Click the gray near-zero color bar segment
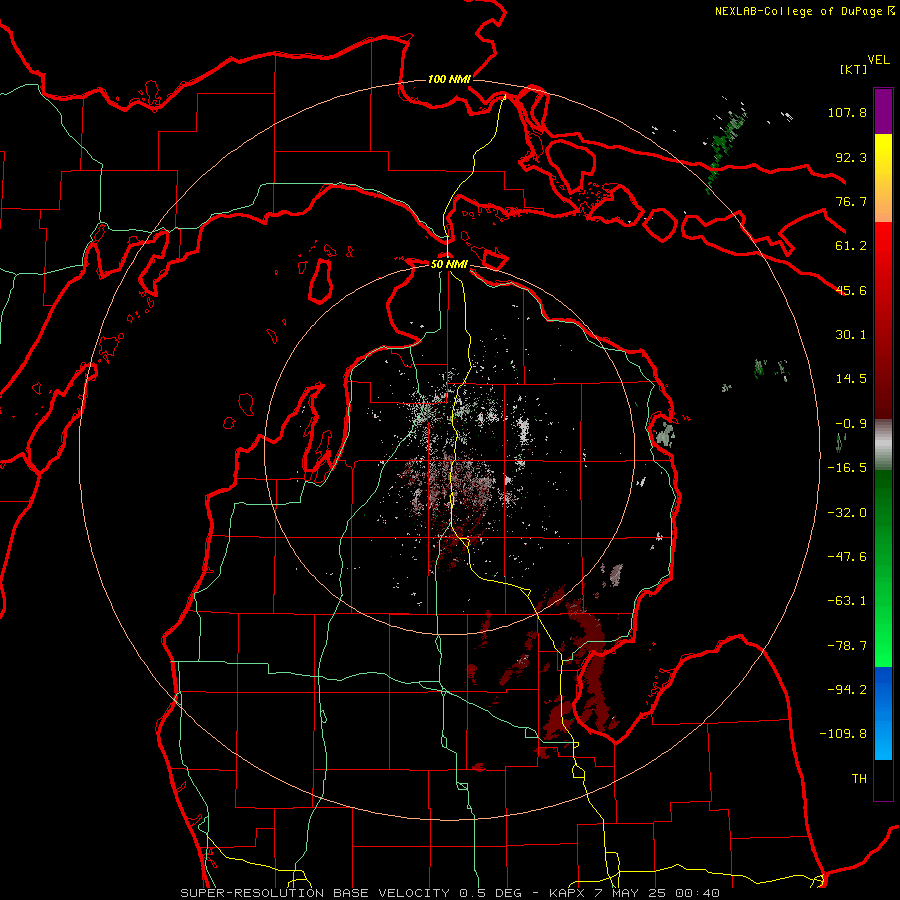Image resolution: width=900 pixels, height=900 pixels. coord(883,445)
